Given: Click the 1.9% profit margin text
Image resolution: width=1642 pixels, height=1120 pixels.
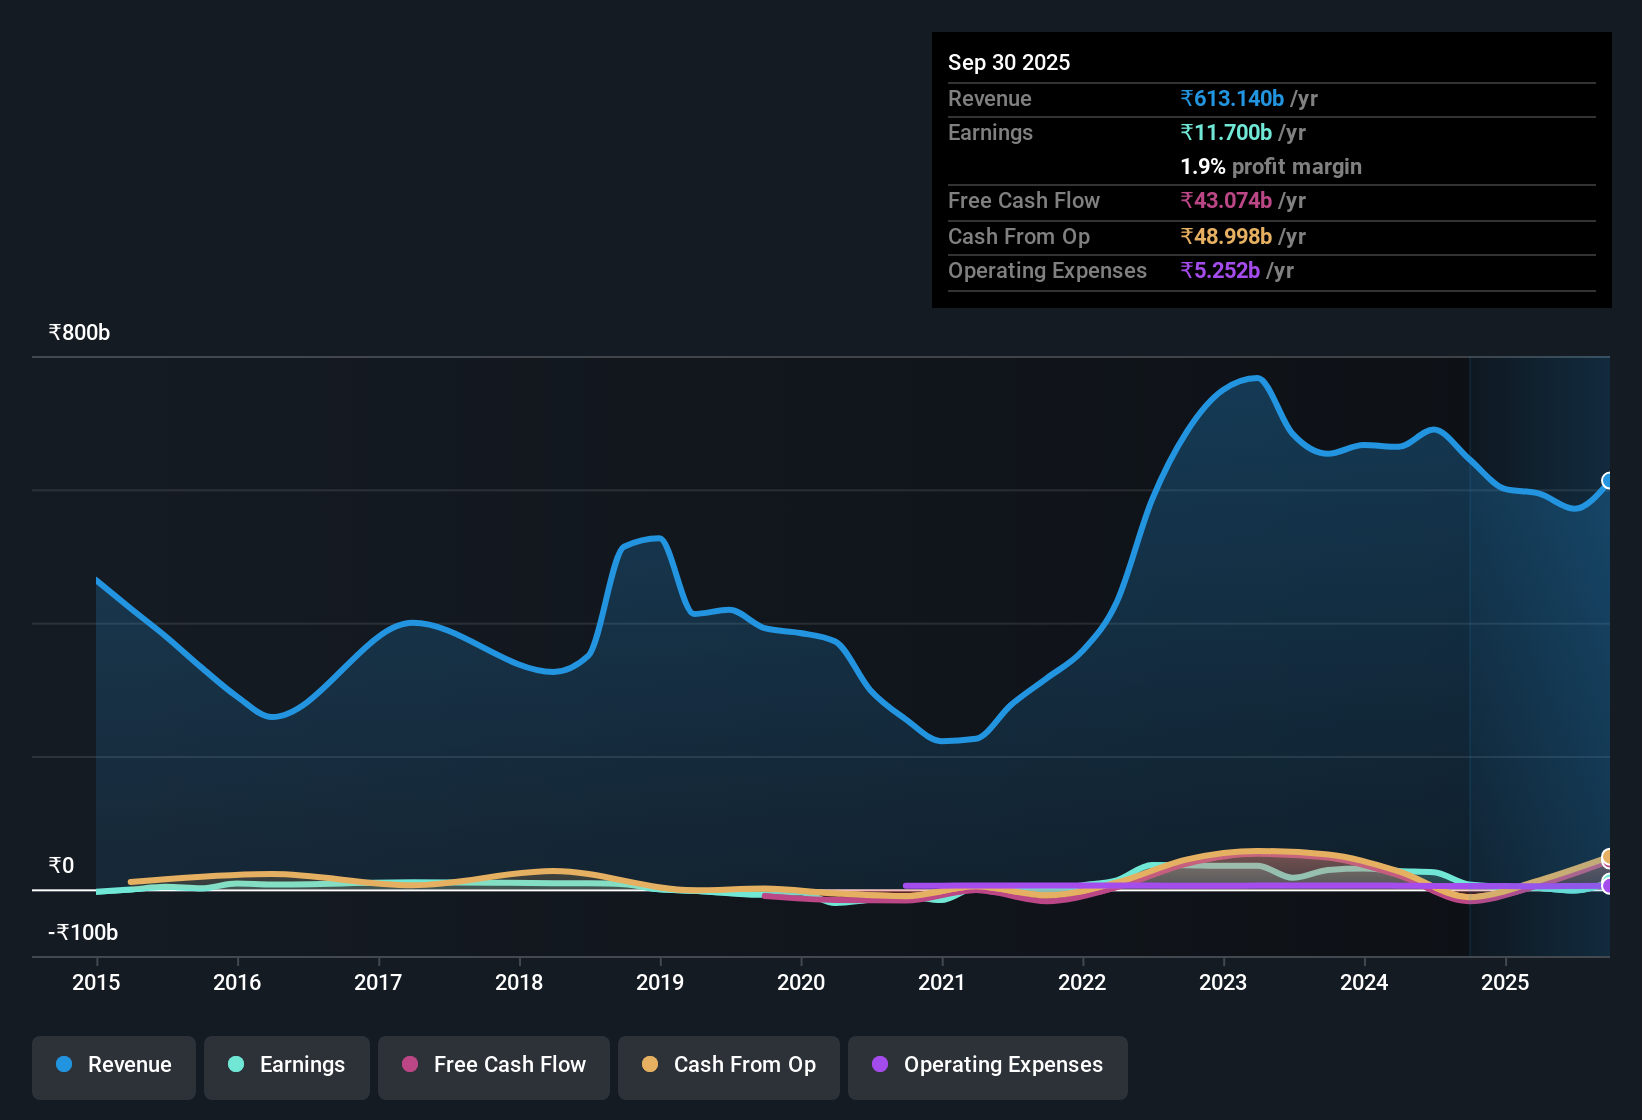Looking at the screenshot, I should pos(1270,167).
